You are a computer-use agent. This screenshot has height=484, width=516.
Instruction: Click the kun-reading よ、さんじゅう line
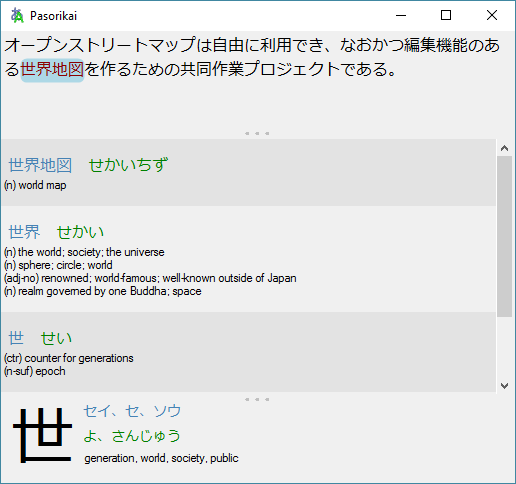pyautogui.click(x=132, y=436)
